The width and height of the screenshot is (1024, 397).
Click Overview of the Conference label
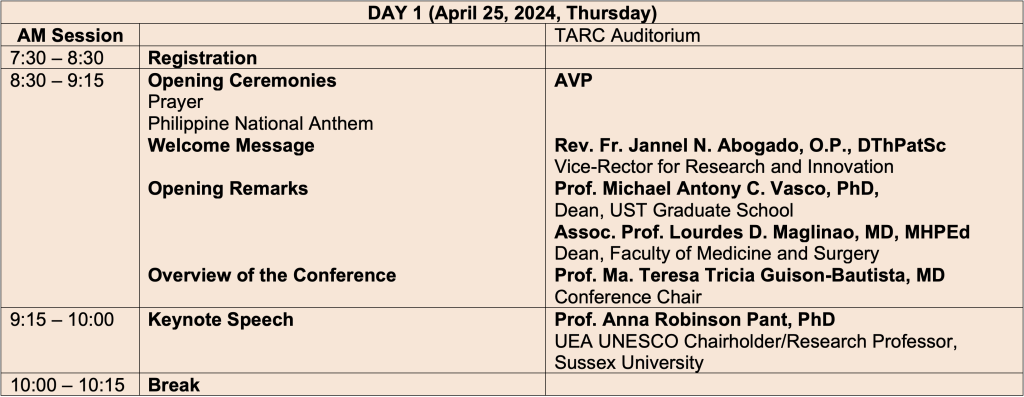272,276
